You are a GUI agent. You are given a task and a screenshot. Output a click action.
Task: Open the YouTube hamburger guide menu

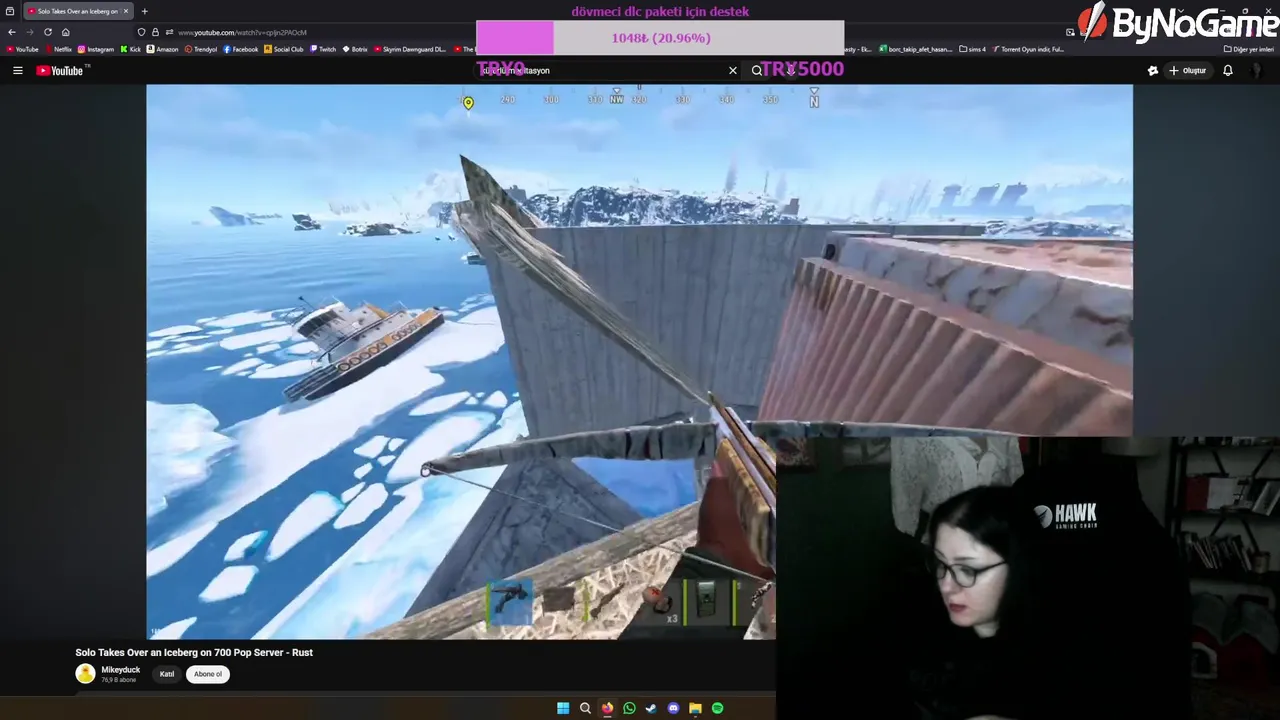click(x=17, y=71)
